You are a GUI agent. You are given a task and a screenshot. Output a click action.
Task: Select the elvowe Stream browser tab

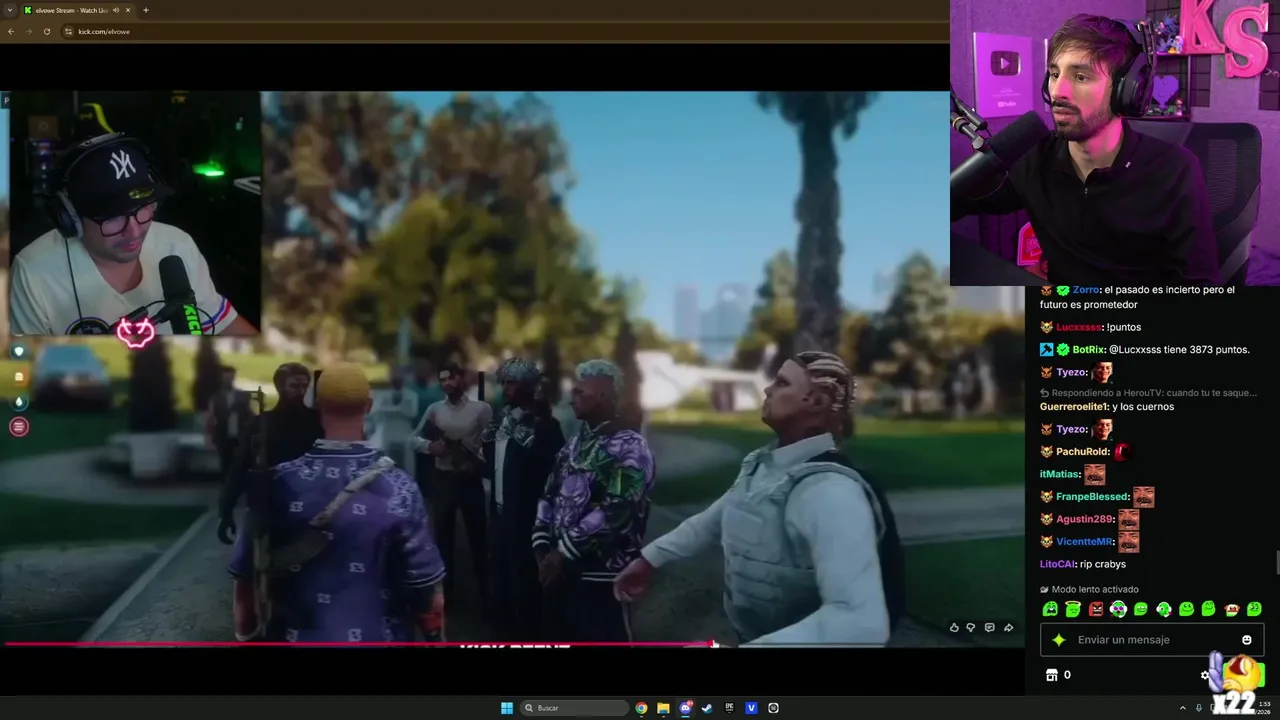(72, 10)
